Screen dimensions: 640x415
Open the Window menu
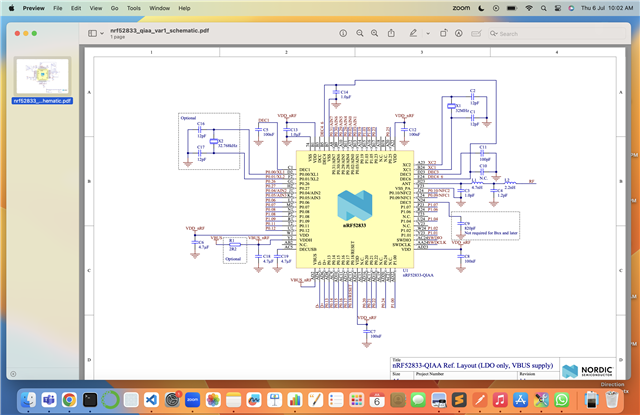[x=159, y=8]
